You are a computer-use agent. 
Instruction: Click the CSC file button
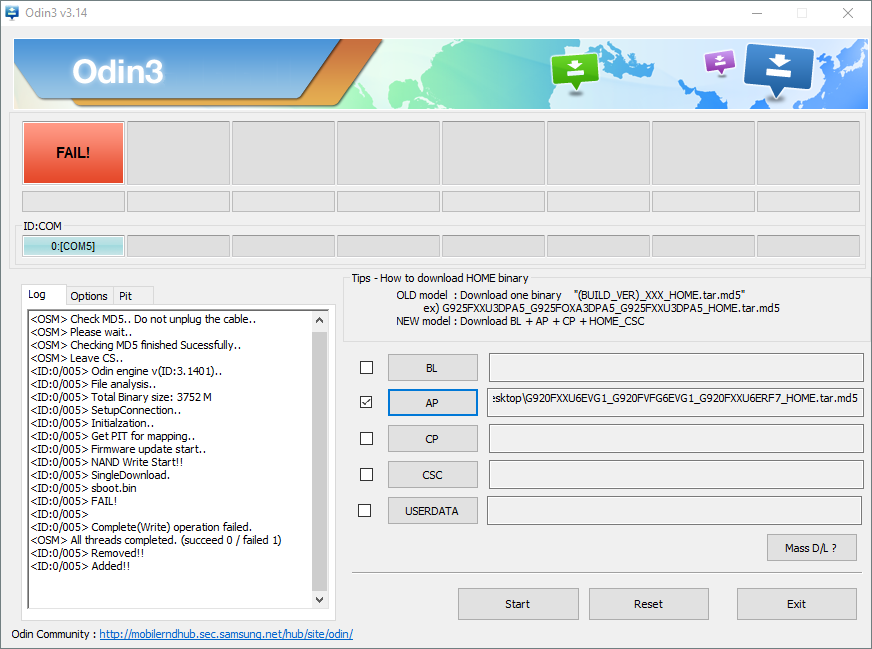click(433, 475)
